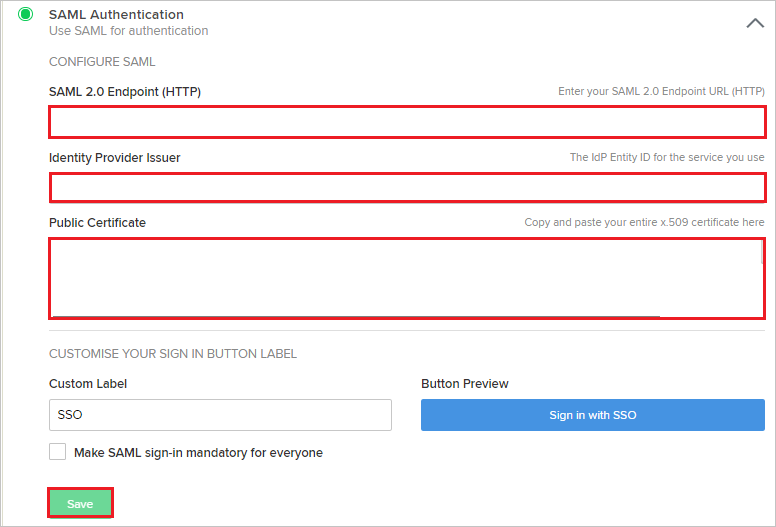Viewport: 776px width, 527px height.
Task: Click the 'Custom Label' field label
Action: tap(88, 383)
